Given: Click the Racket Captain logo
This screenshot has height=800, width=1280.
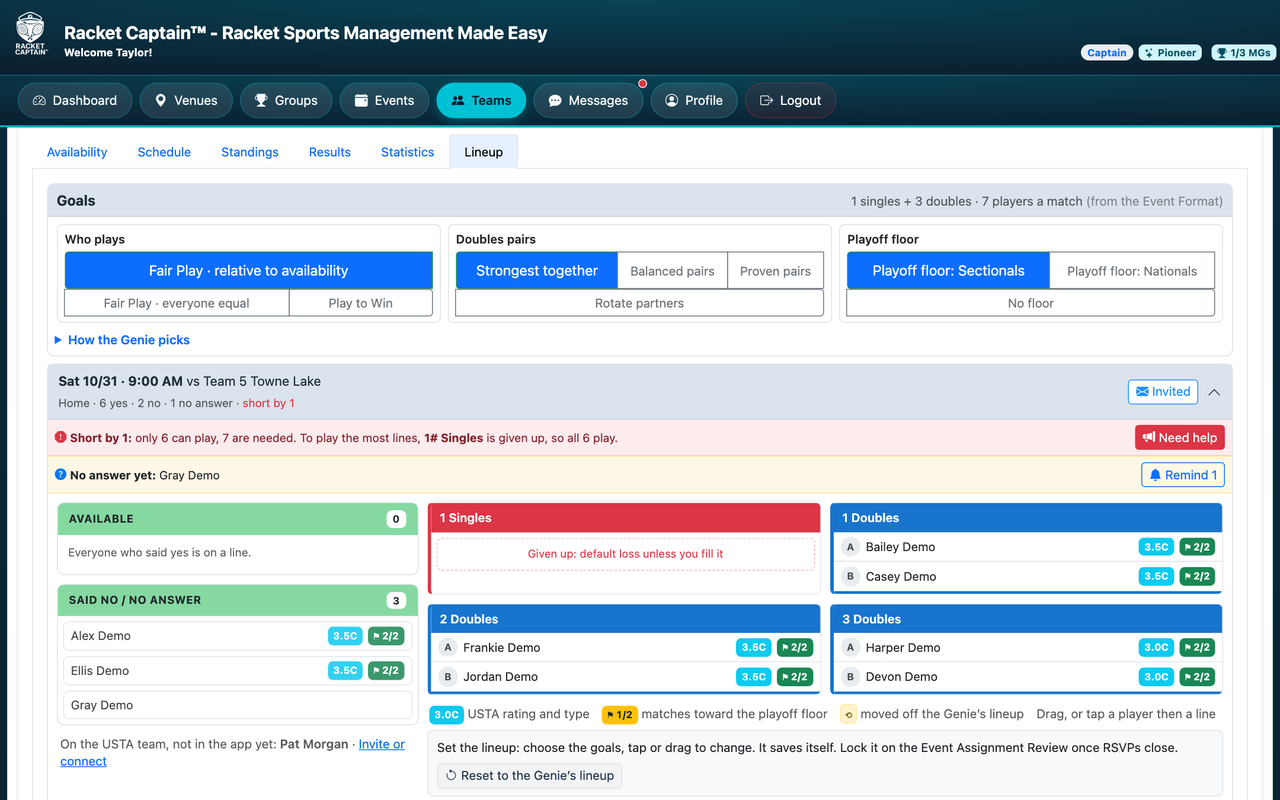Looking at the screenshot, I should pos(30,33).
